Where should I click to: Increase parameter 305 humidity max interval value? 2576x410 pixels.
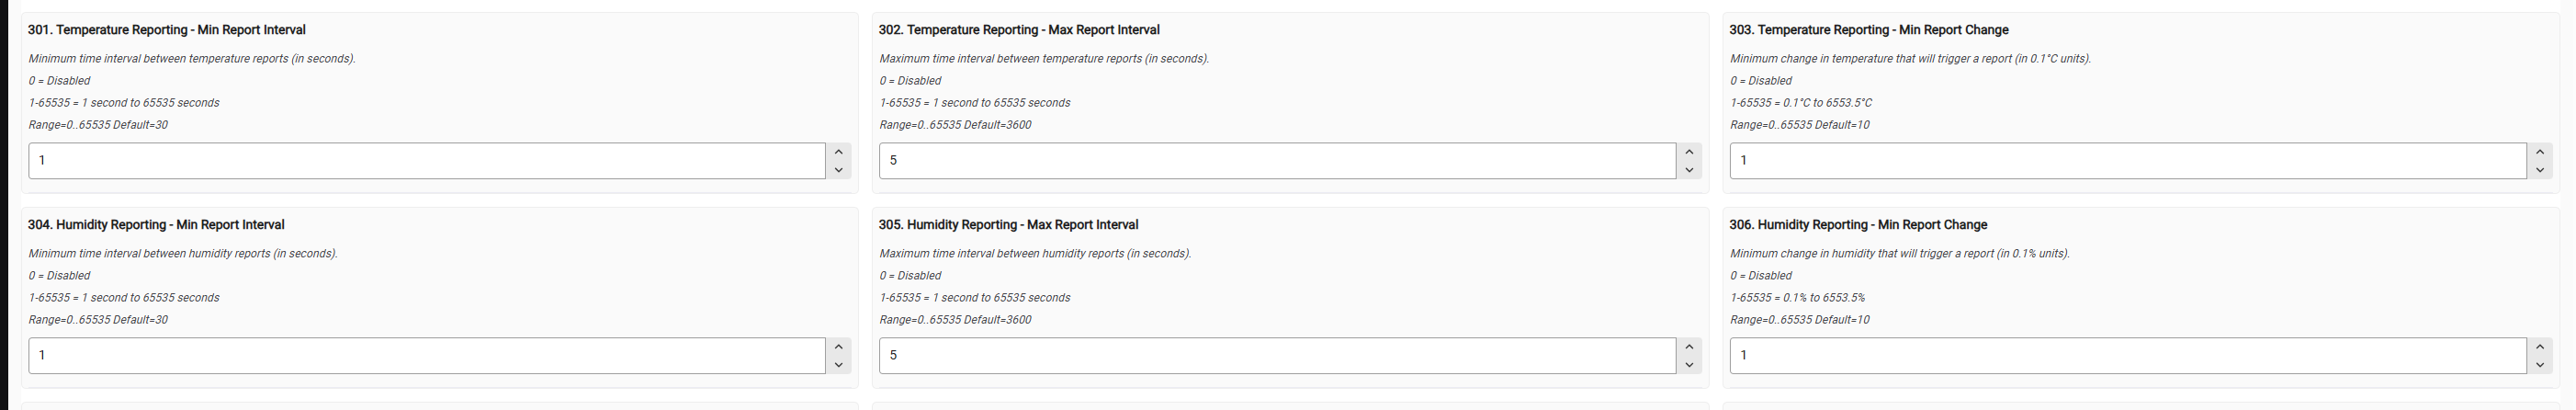[x=1689, y=347]
